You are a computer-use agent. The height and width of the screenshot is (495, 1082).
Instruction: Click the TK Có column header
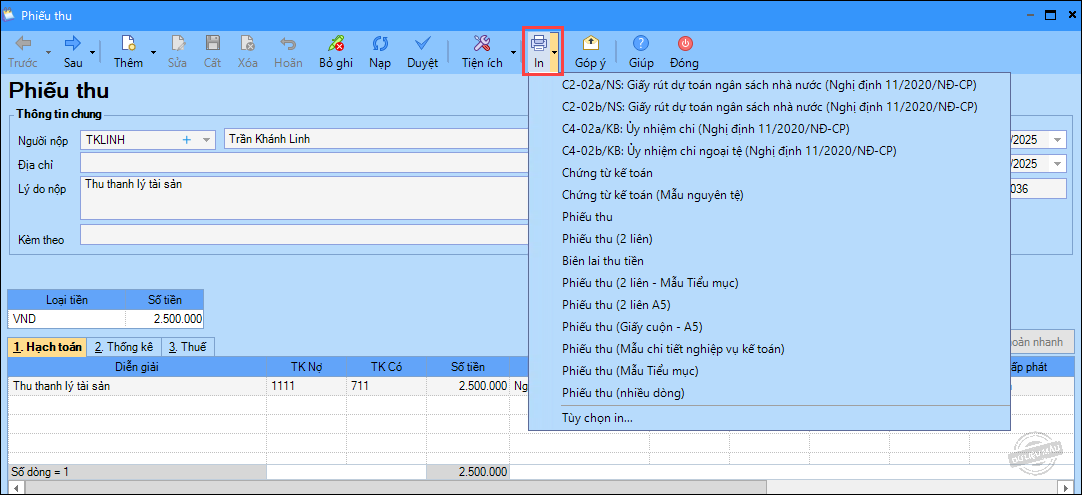pos(386,367)
